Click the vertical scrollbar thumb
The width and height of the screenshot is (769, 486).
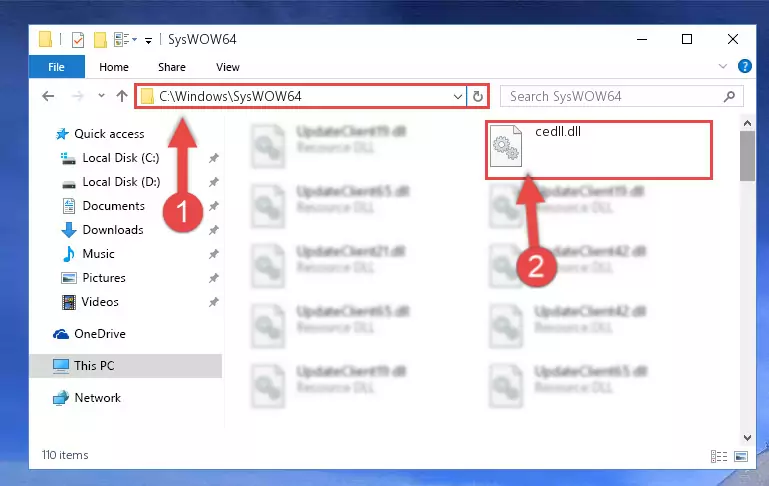(747, 156)
